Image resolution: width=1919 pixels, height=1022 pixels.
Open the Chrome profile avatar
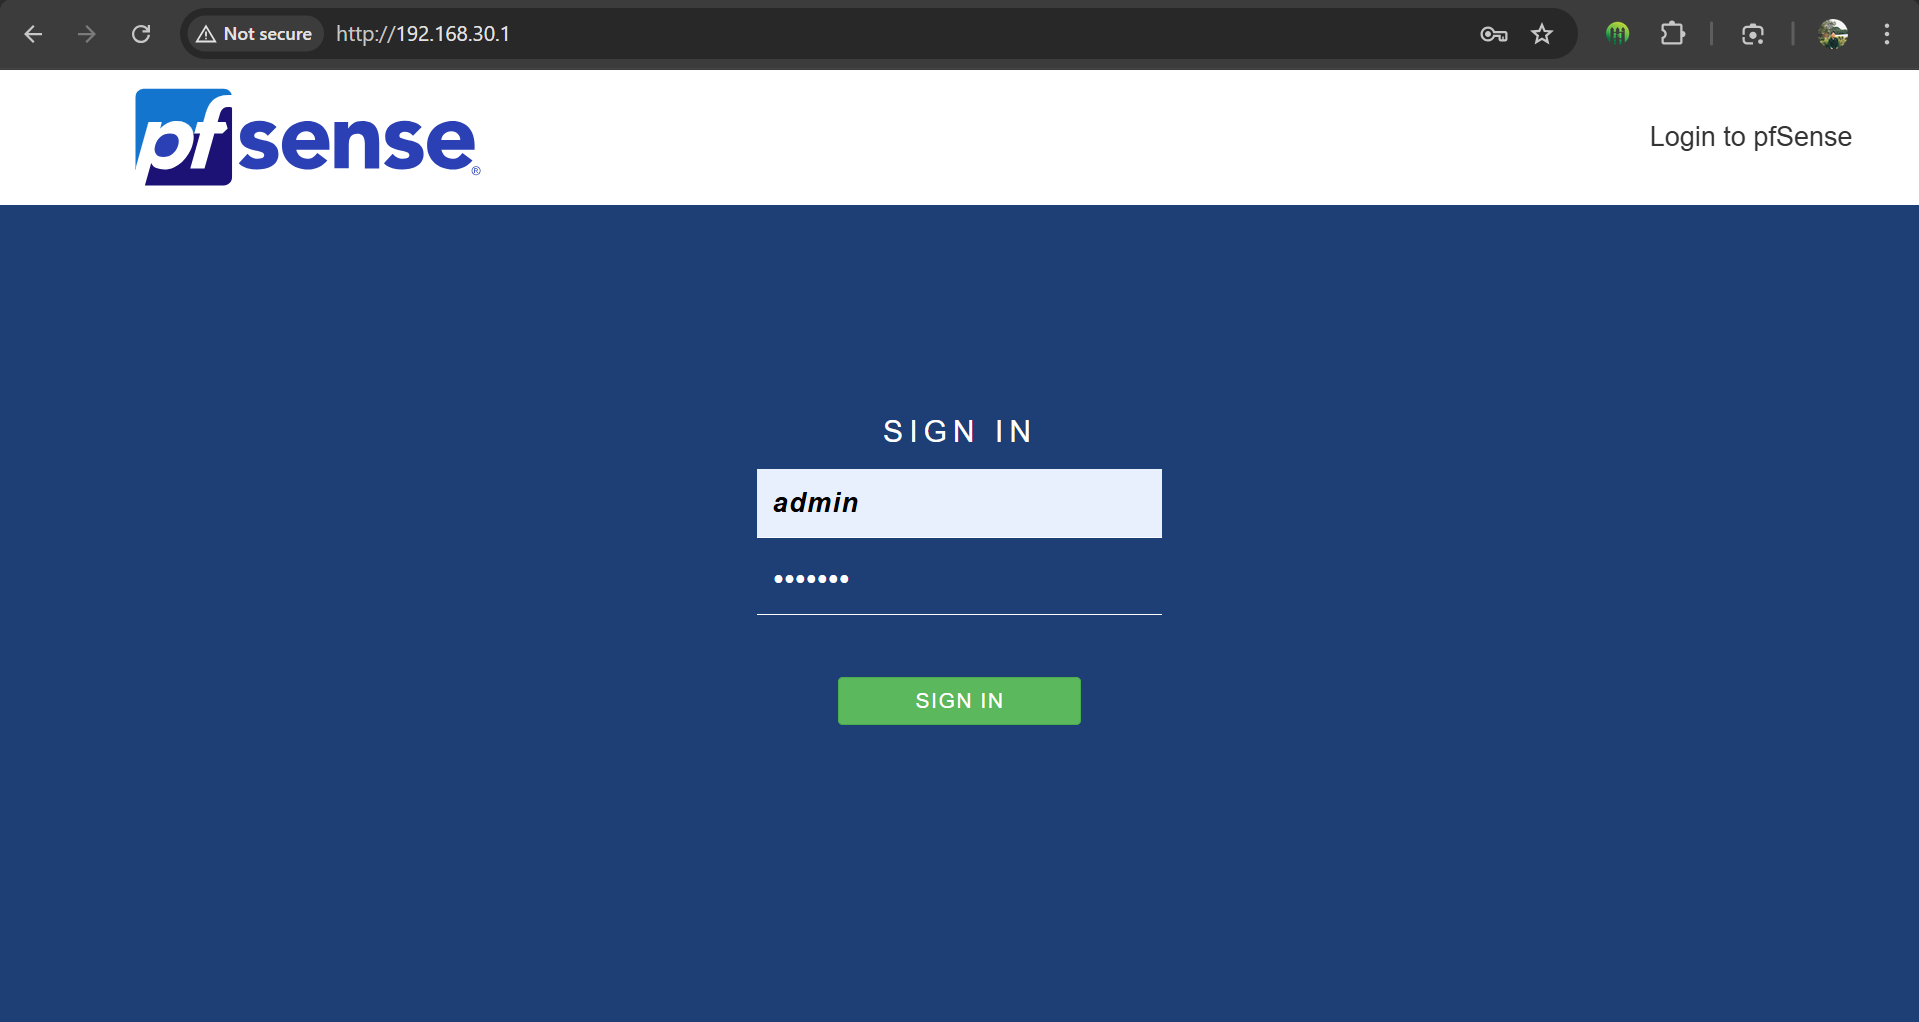click(x=1833, y=34)
